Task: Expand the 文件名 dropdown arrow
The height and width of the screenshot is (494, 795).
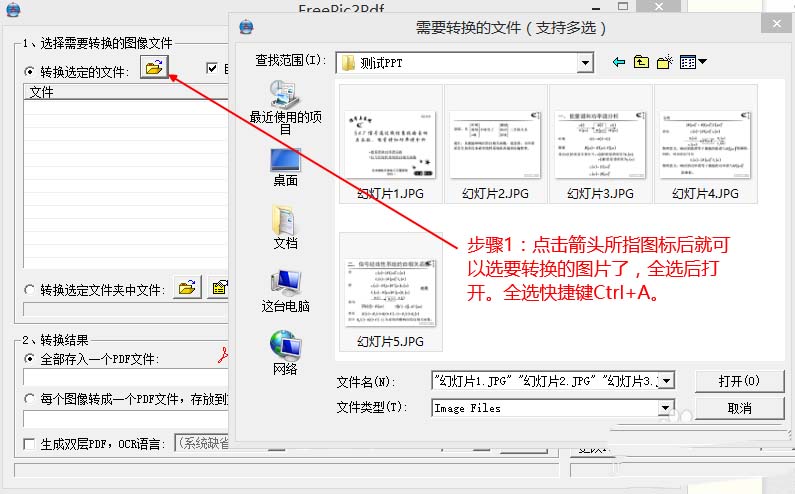Action: click(666, 380)
